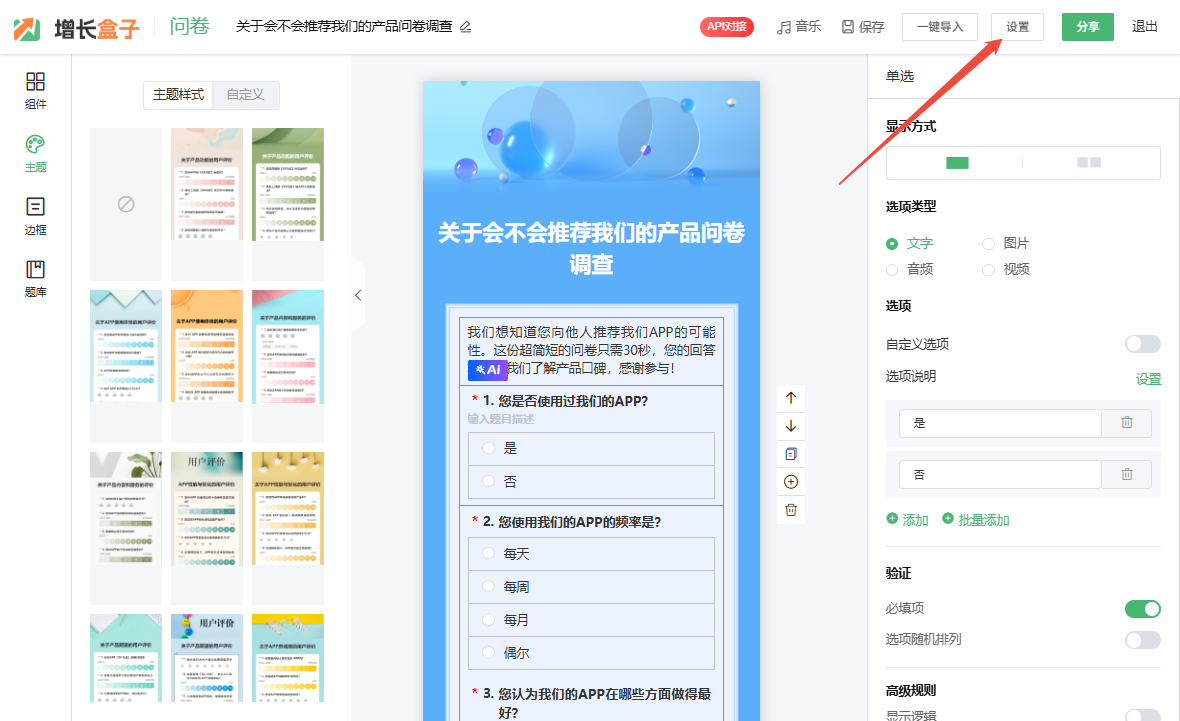Click the pencil icon to edit title
This screenshot has width=1180, height=721.
point(465,27)
